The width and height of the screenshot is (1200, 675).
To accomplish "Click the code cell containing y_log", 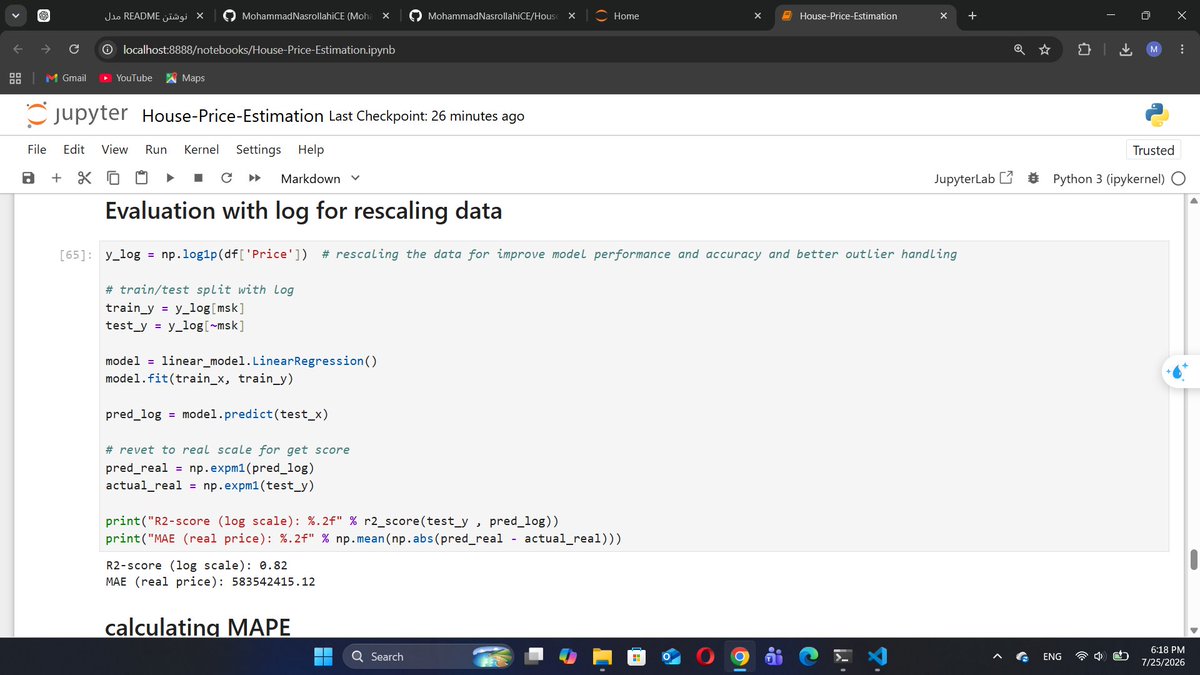I will tap(636, 396).
